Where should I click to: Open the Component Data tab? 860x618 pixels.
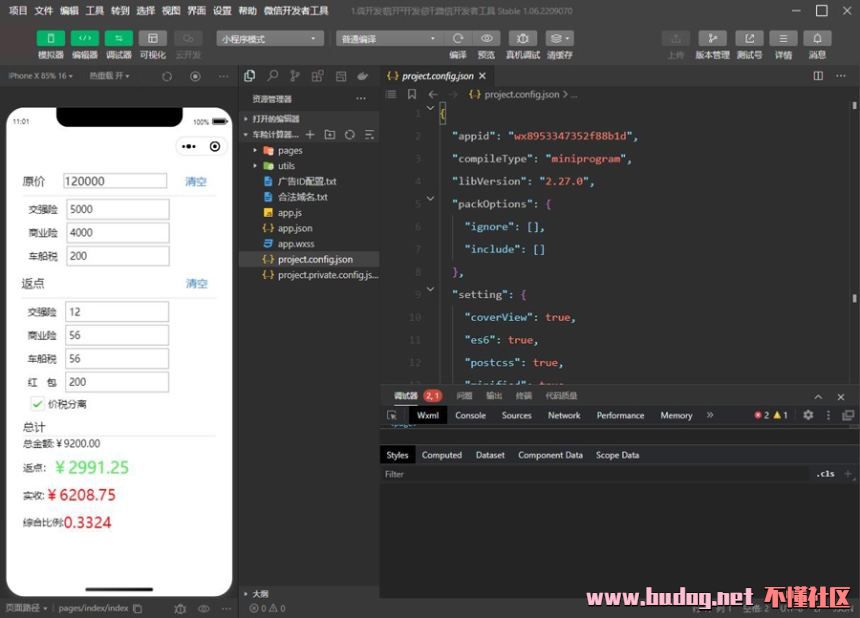pos(550,455)
